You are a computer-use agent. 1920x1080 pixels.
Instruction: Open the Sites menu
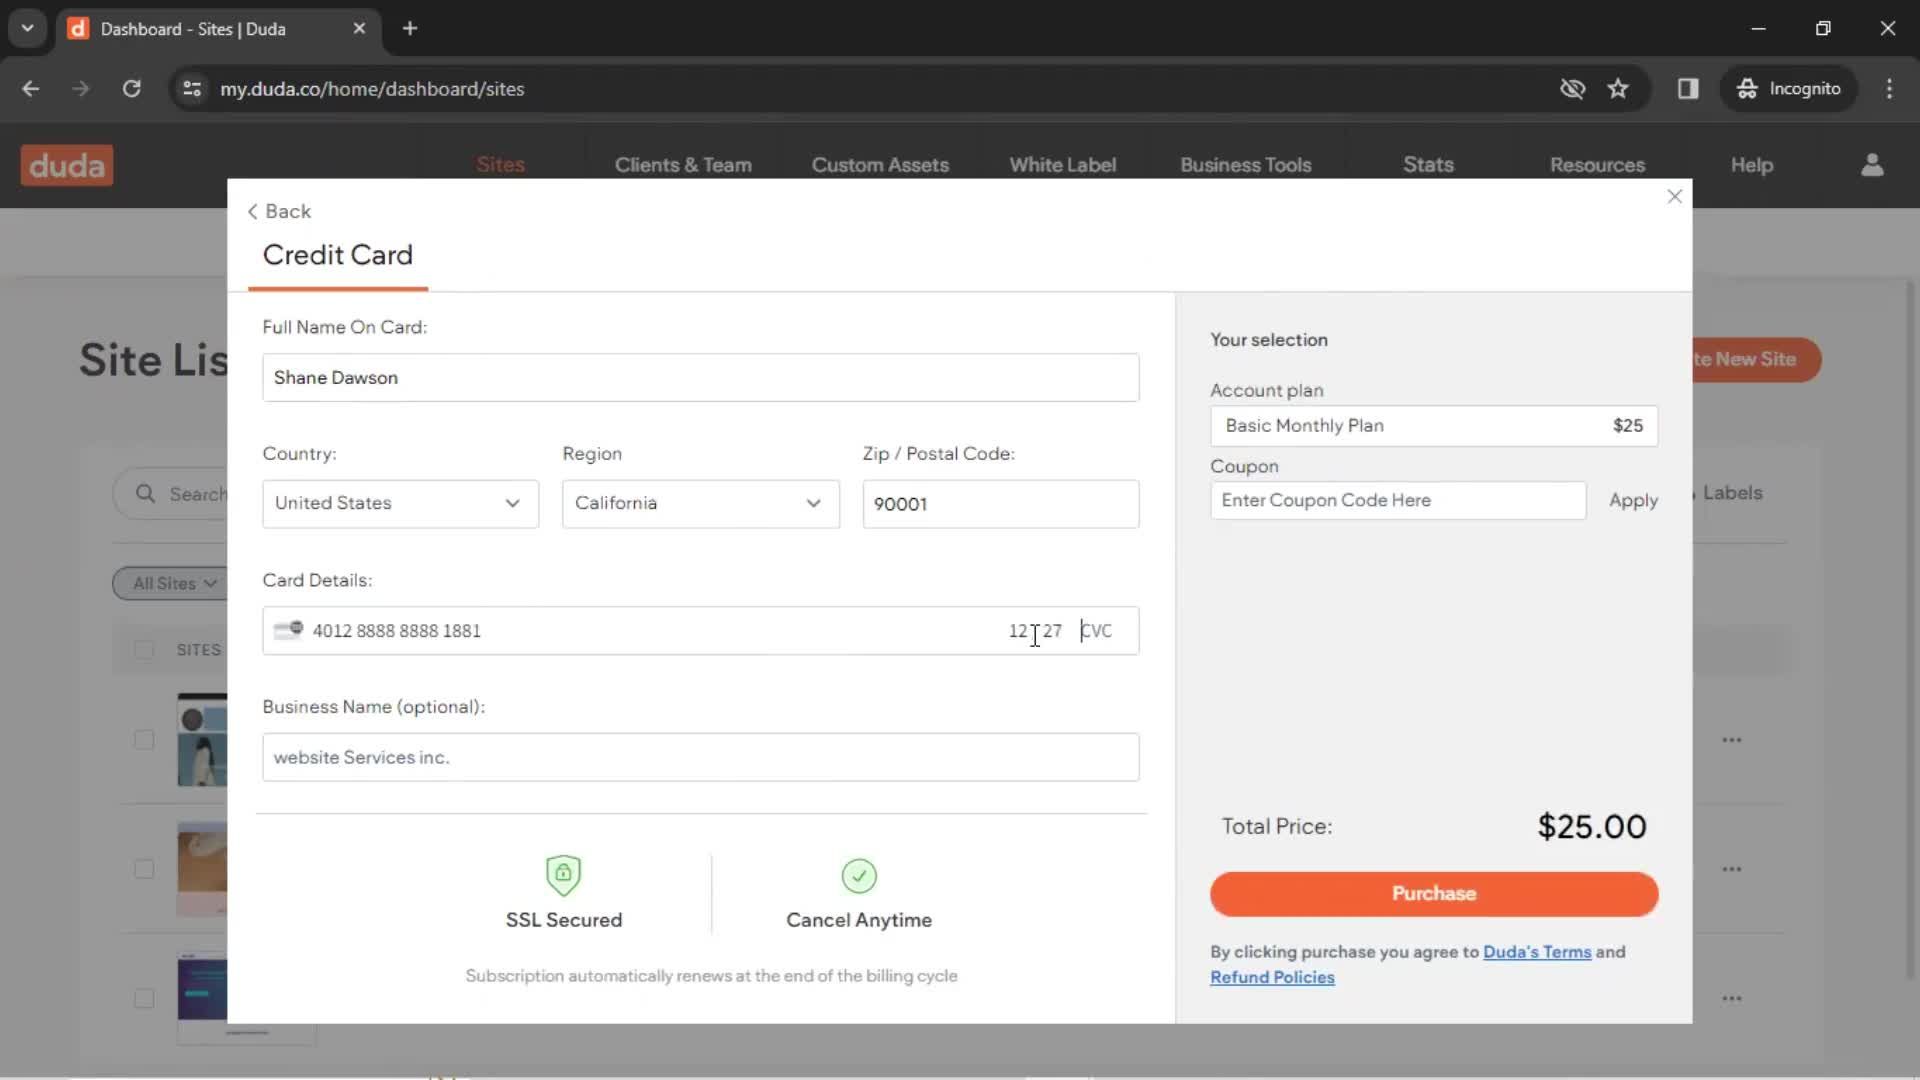pos(501,165)
